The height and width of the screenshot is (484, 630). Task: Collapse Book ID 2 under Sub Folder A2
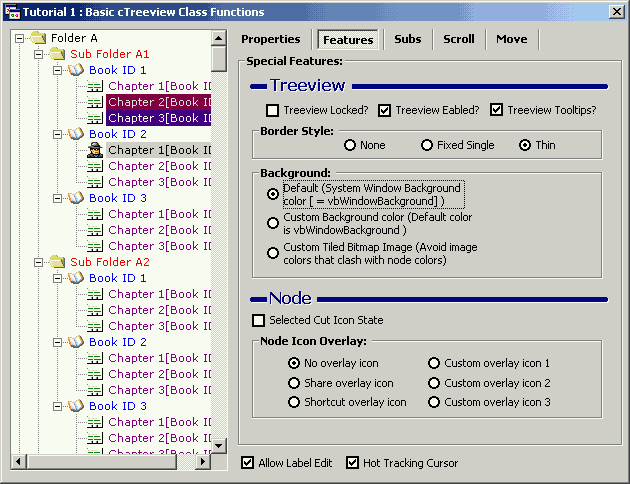click(x=58, y=342)
